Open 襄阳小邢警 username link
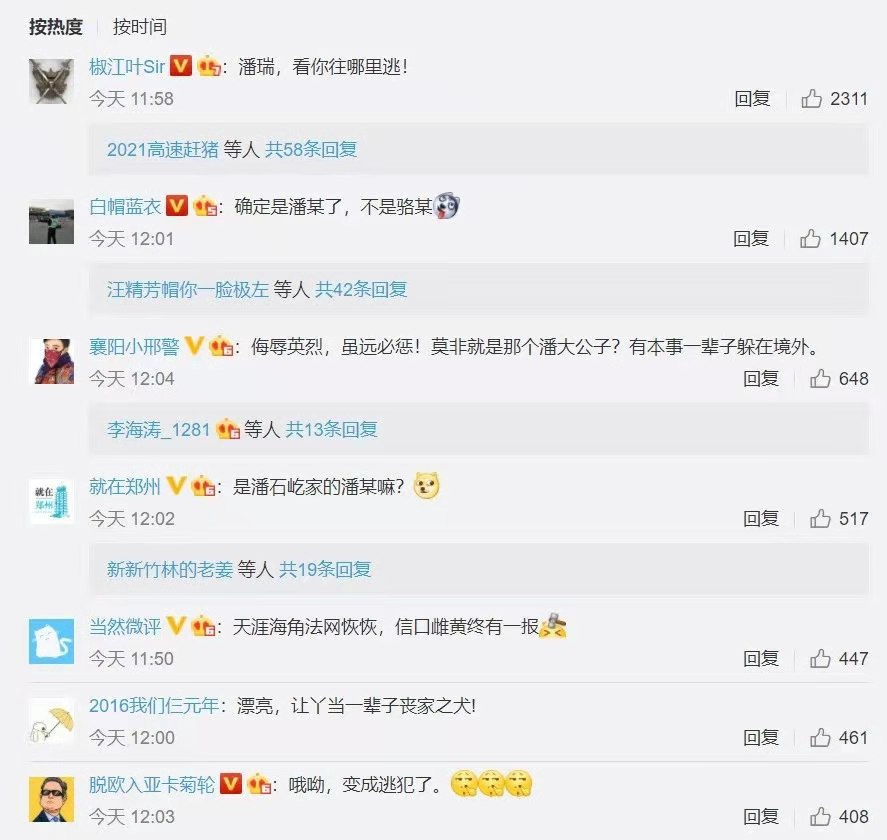Image resolution: width=887 pixels, height=840 pixels. (x=134, y=346)
